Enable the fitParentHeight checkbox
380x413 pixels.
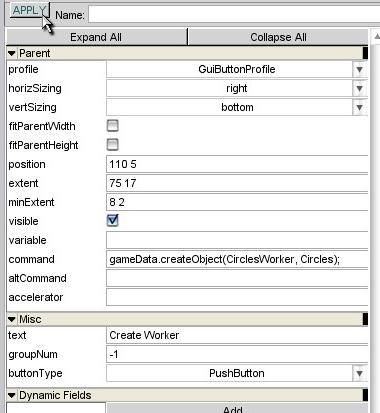(x=113, y=145)
